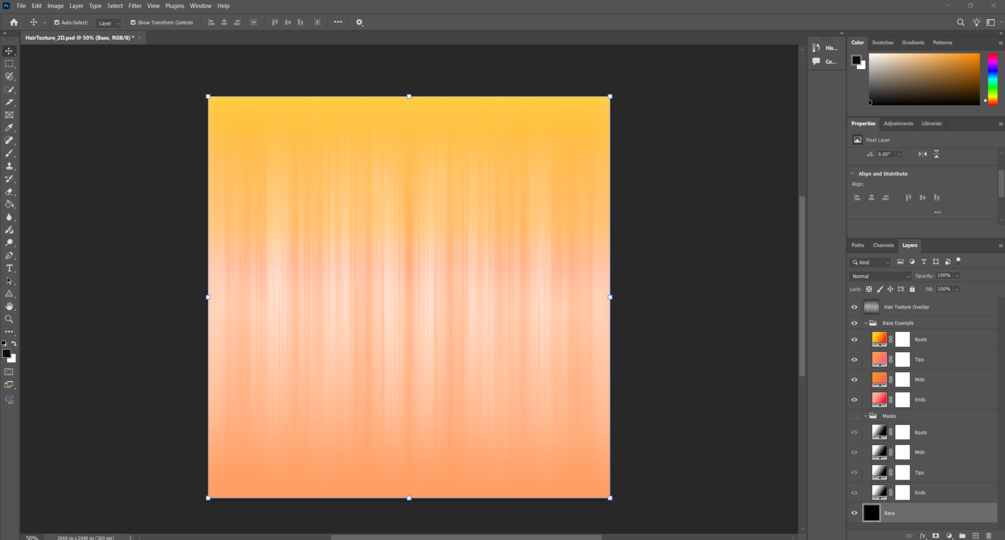1005x540 pixels.
Task: Switch to the Adjustments tab
Action: (x=898, y=124)
